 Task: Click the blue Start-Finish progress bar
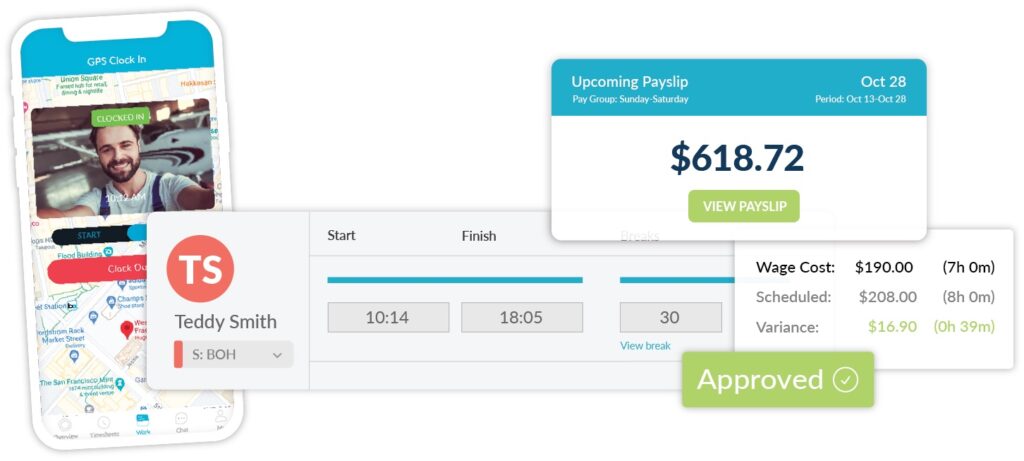455,280
